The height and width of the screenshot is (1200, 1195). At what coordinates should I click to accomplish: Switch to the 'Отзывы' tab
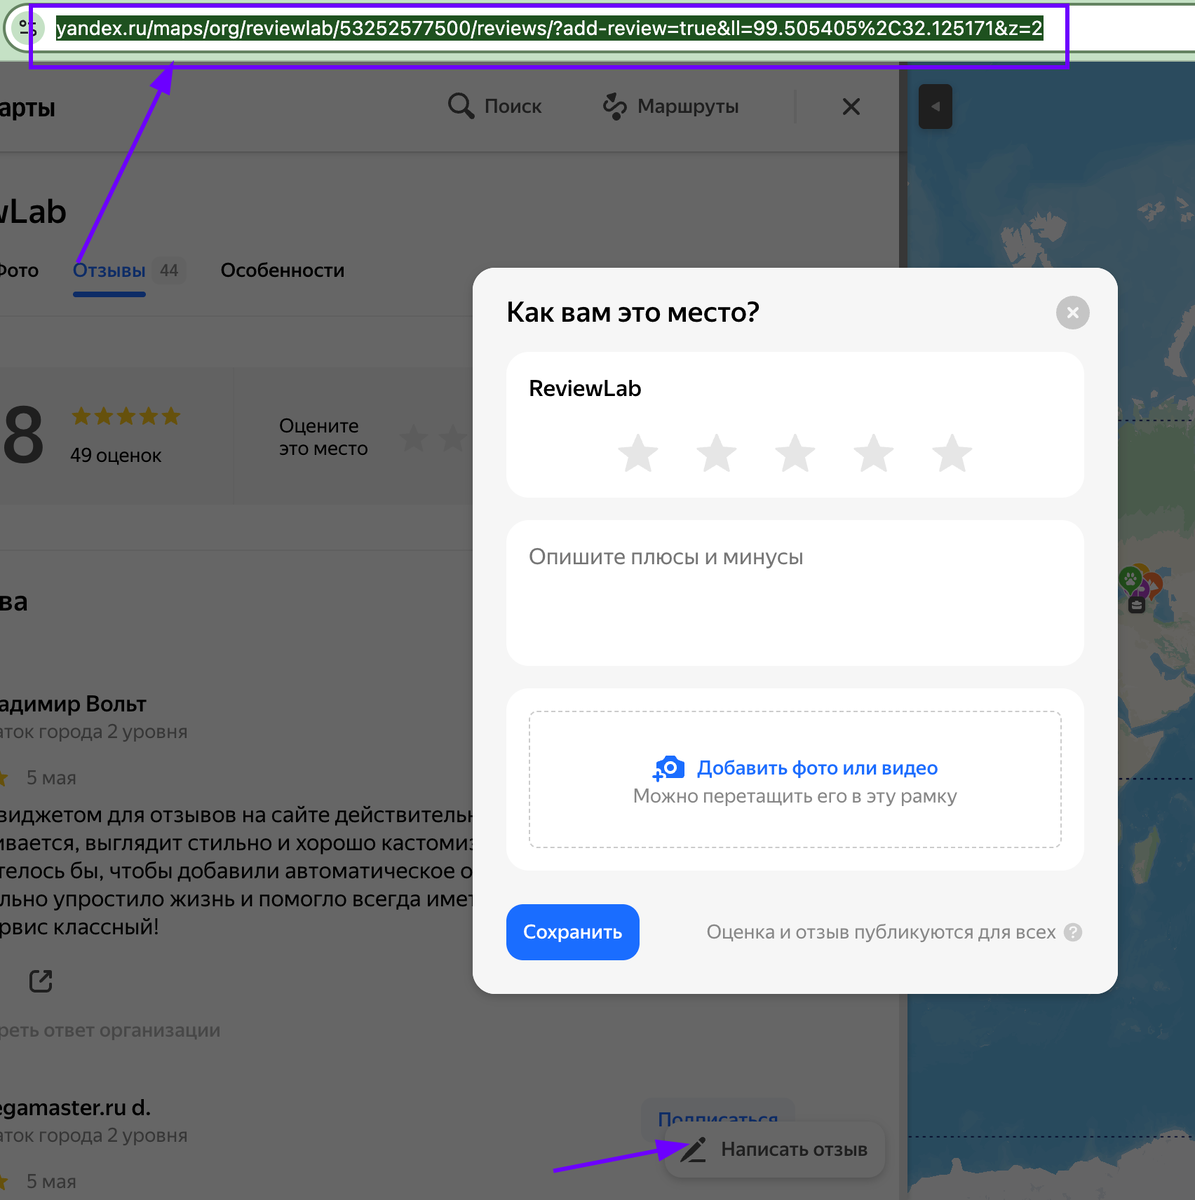coord(109,270)
